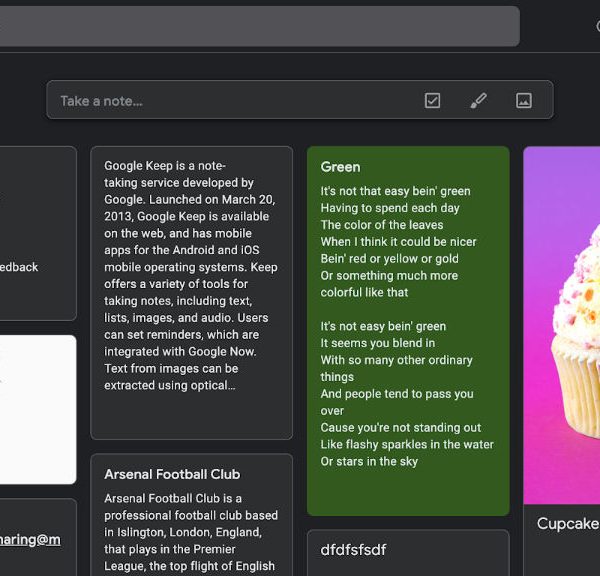600x576 pixels.
Task: Open the green note's first lyrics verse
Action: [395, 241]
